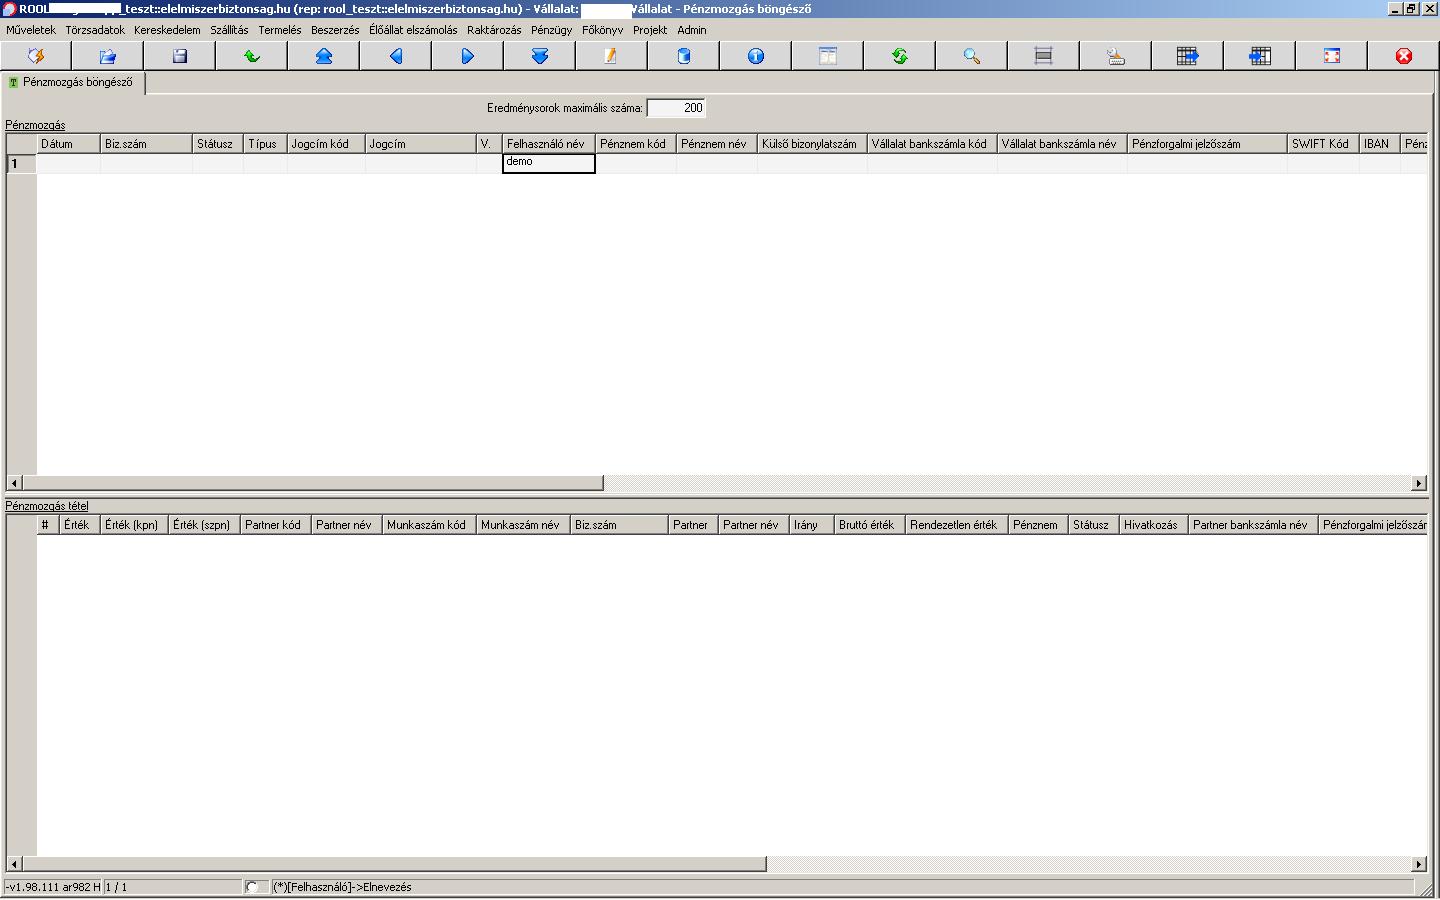The height and width of the screenshot is (900, 1440).
Task: Click the Dátum column header
Action: tap(68, 144)
